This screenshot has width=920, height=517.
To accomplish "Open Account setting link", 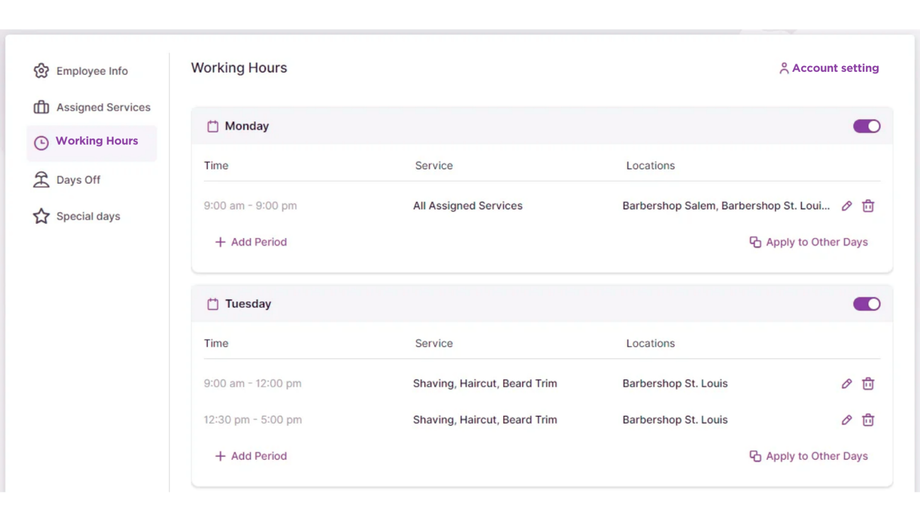I will click(829, 68).
